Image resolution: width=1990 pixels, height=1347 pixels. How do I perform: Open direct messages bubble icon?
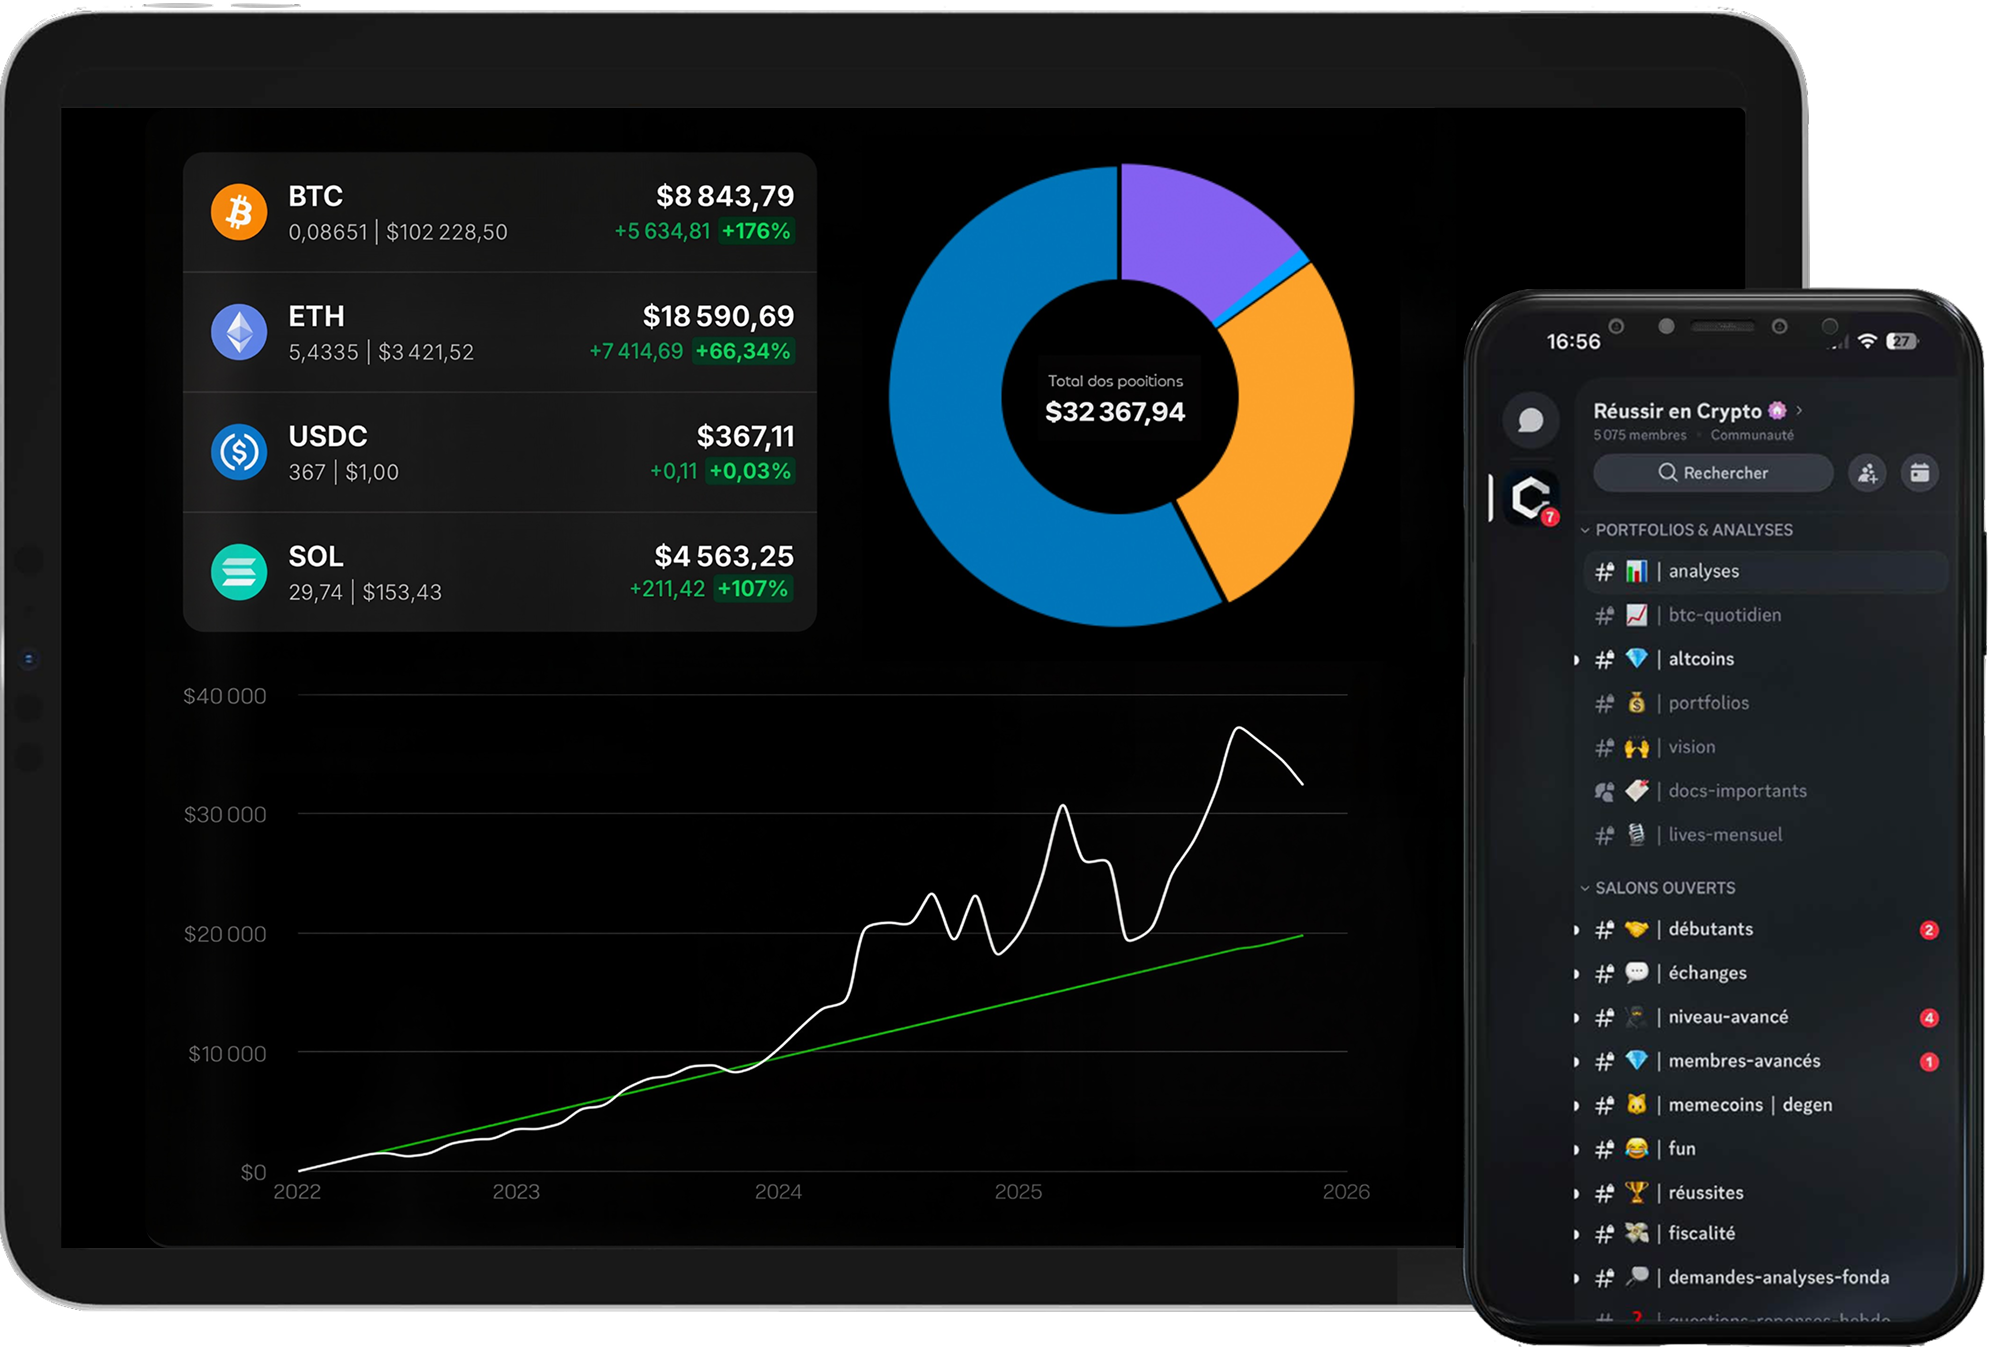pos(1530,420)
